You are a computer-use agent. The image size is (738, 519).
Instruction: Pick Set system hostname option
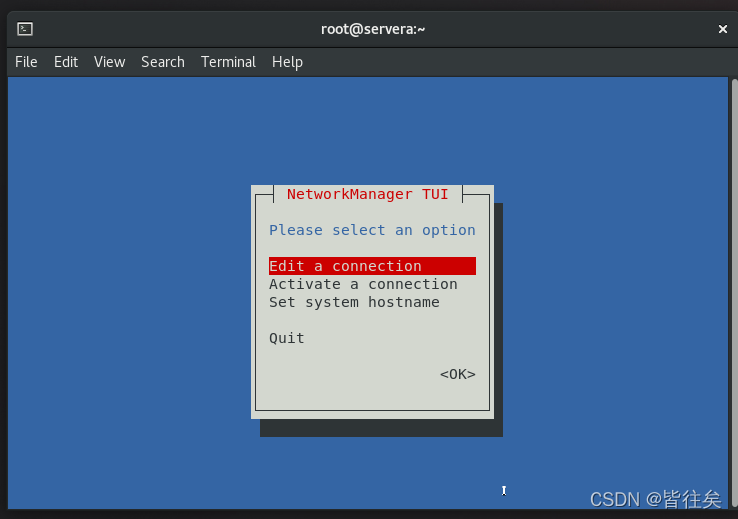click(x=354, y=302)
